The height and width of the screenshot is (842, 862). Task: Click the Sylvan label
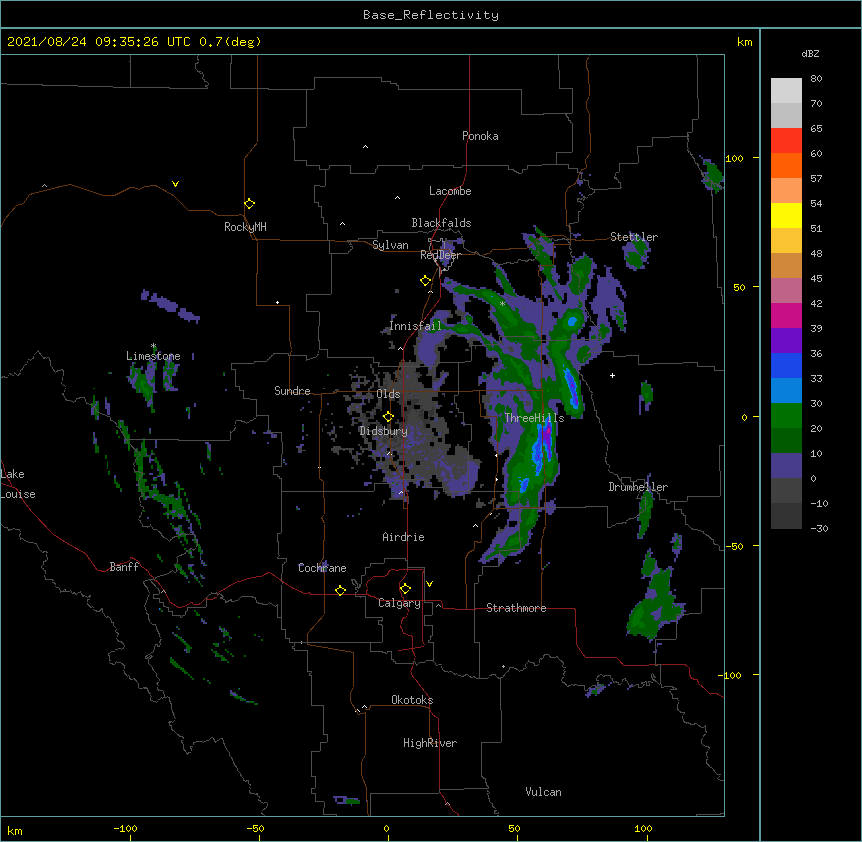(x=390, y=245)
